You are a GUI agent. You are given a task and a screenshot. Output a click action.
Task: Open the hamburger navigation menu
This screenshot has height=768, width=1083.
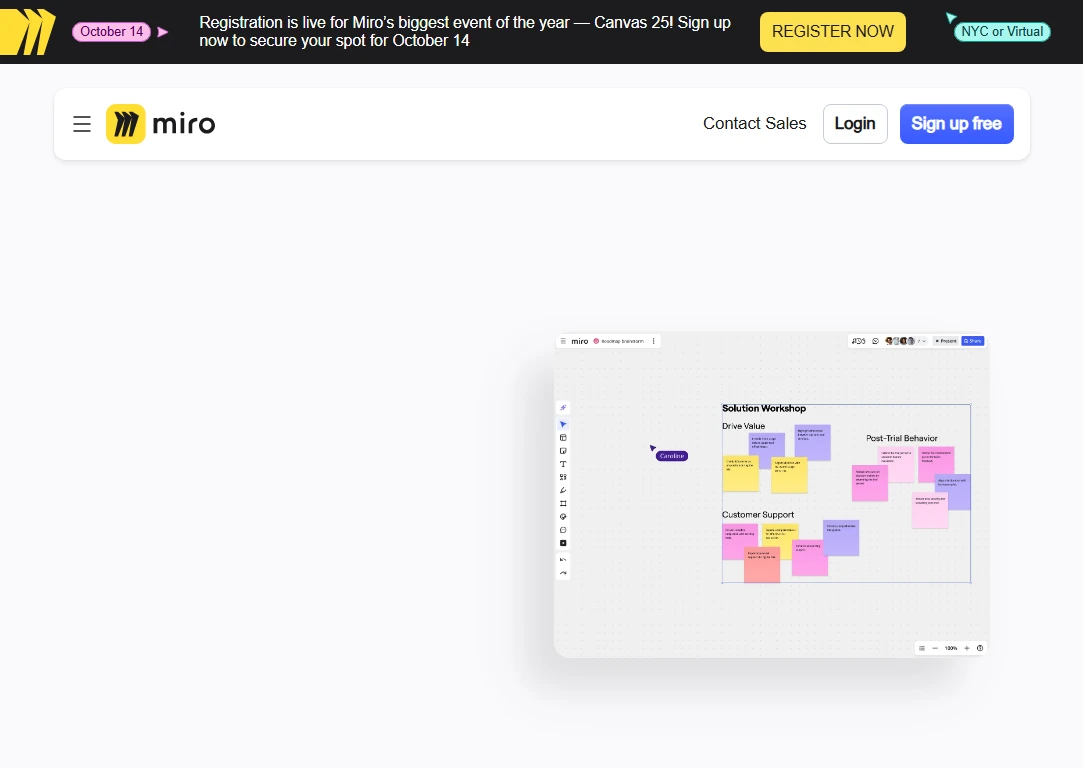click(82, 124)
